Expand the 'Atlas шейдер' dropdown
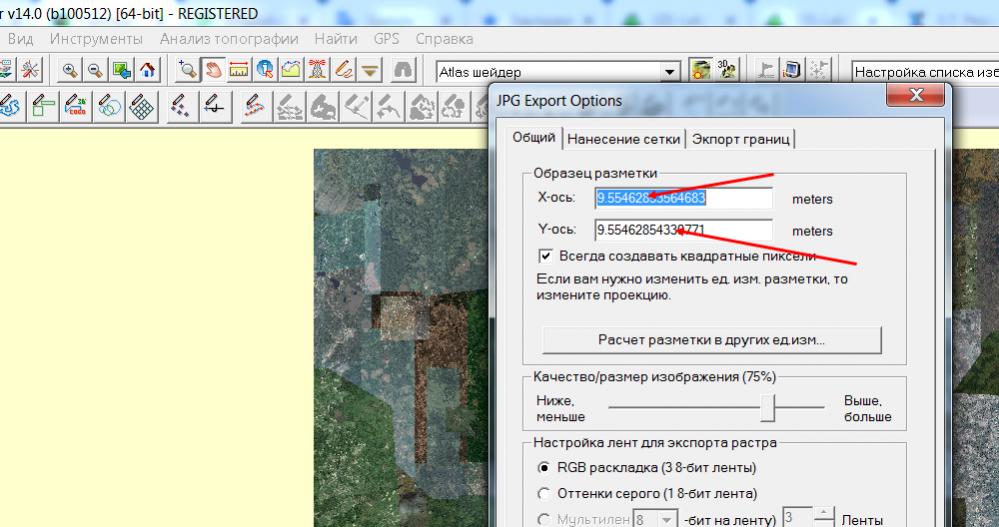Viewport: 999px width, 527px height. pyautogui.click(x=672, y=72)
